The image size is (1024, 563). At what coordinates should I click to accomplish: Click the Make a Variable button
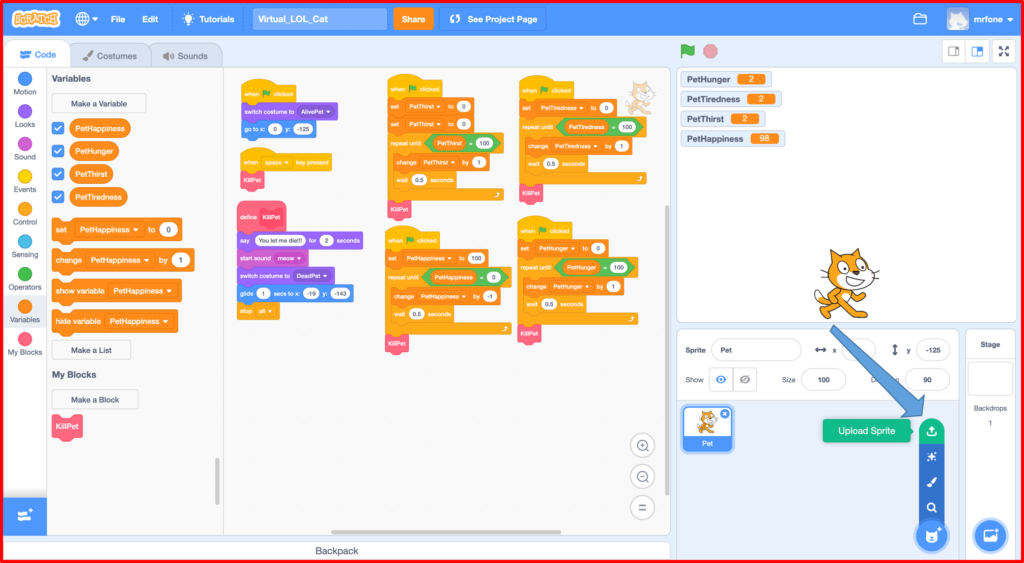click(98, 104)
